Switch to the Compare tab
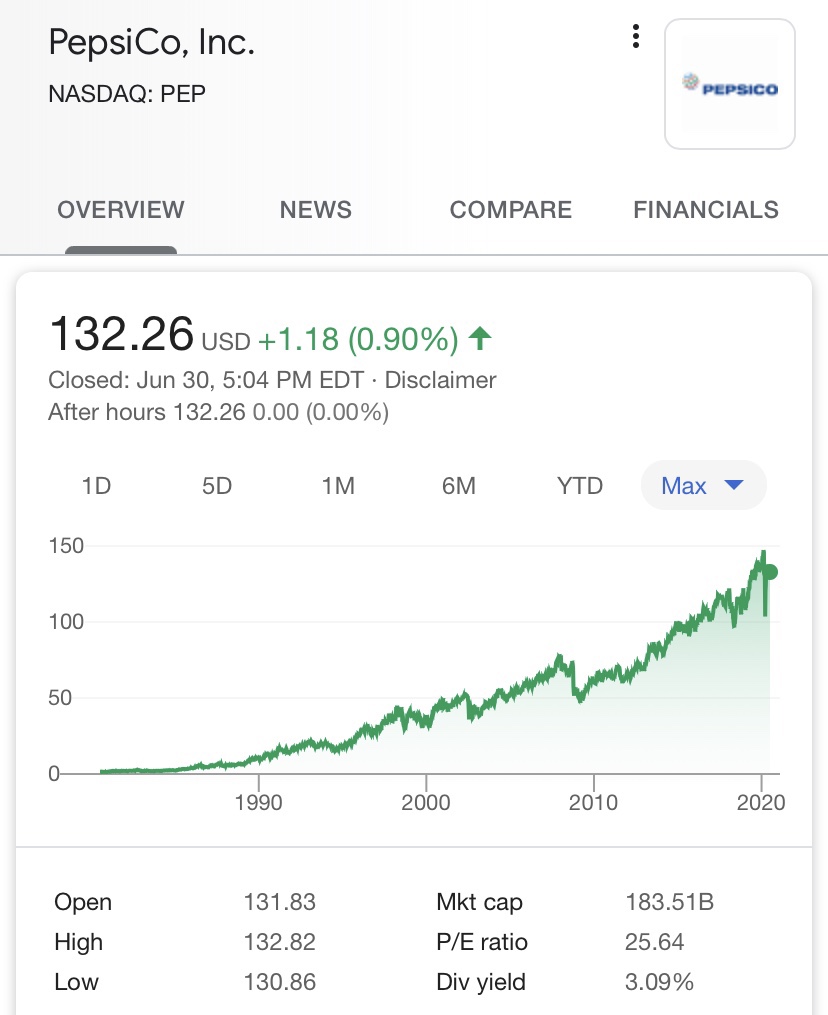Viewport: 828px width, 1015px height. (511, 210)
